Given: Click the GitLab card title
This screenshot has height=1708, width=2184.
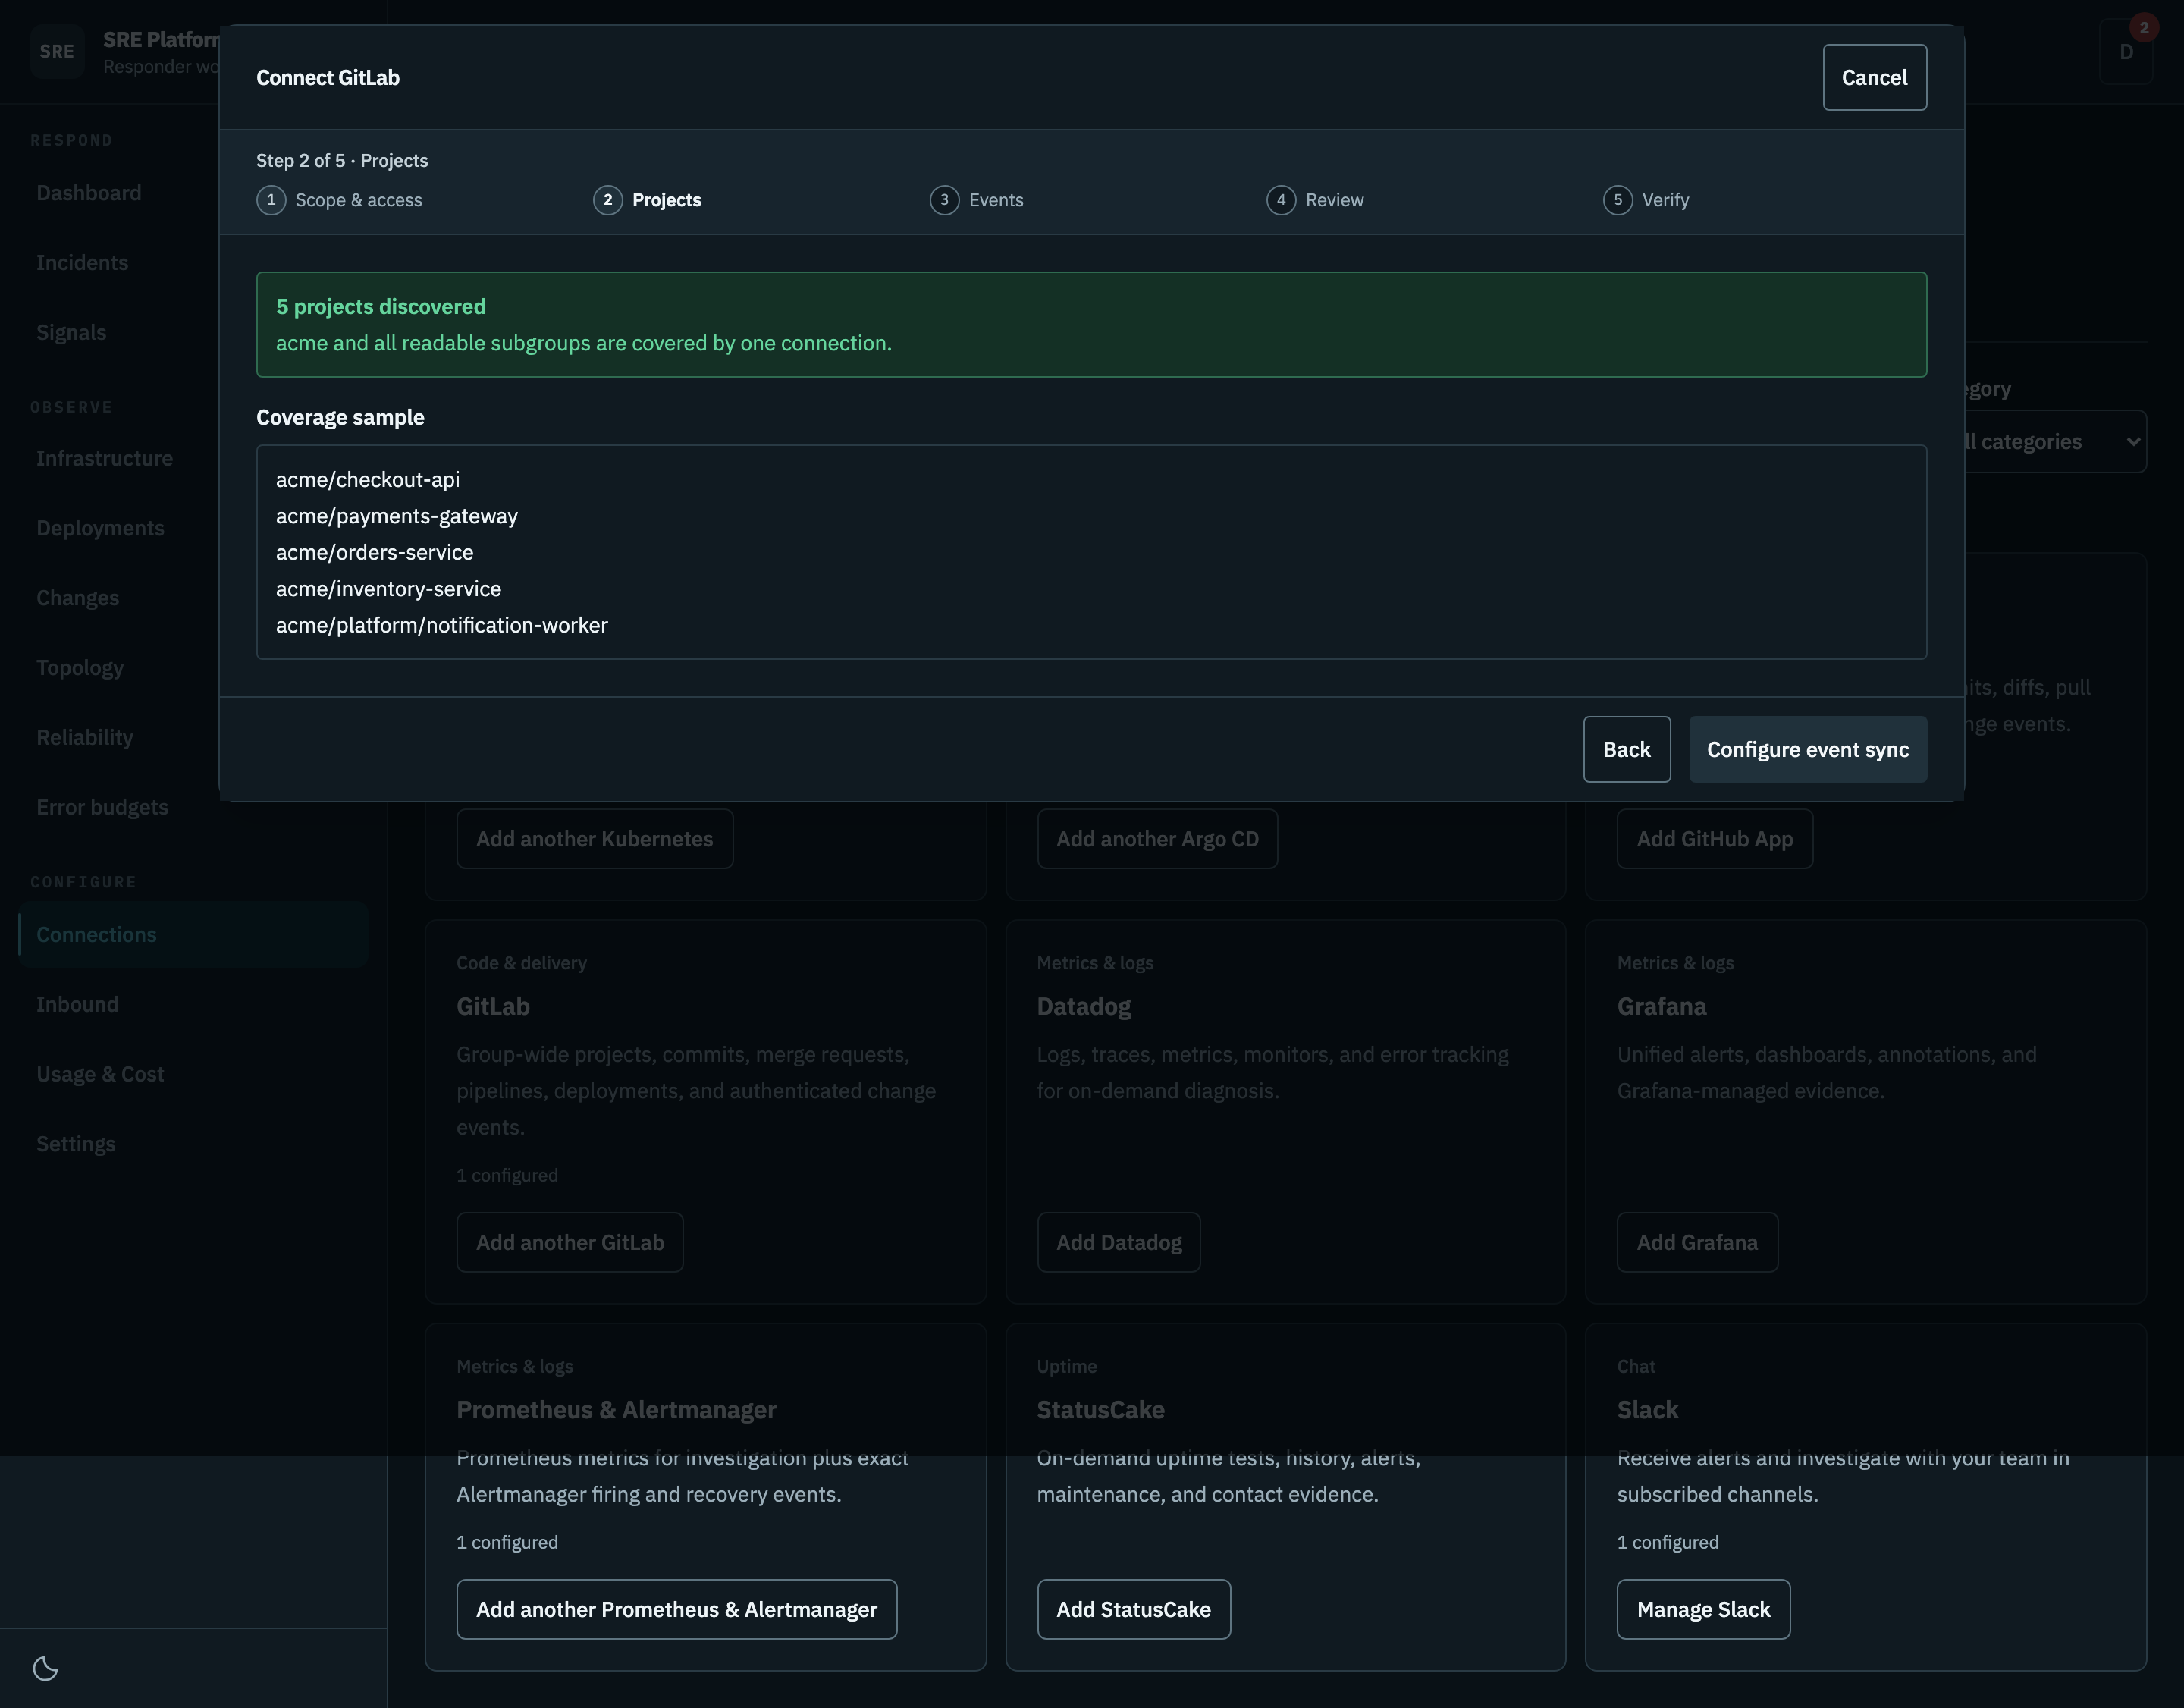Looking at the screenshot, I should pyautogui.click(x=493, y=1006).
